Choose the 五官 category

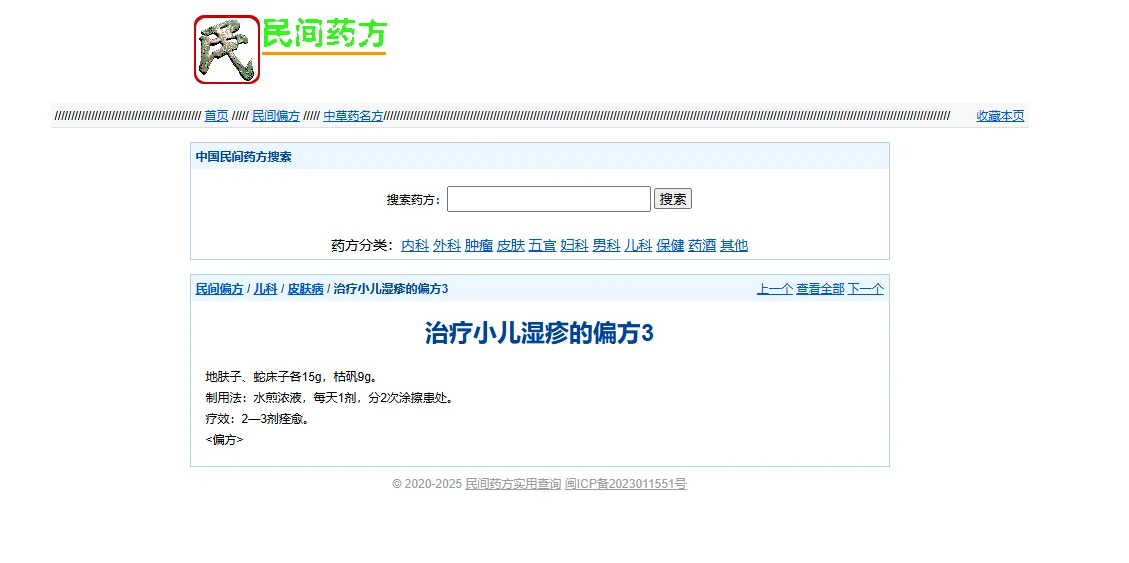[x=542, y=245]
